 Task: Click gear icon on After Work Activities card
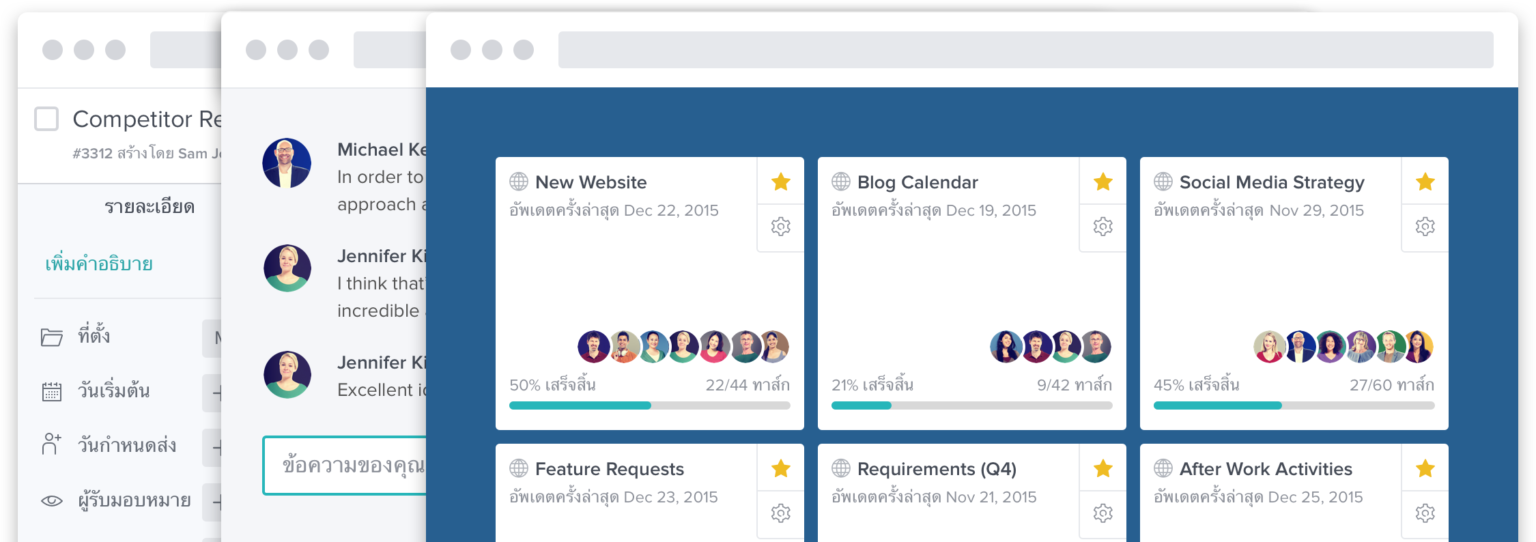1425,513
